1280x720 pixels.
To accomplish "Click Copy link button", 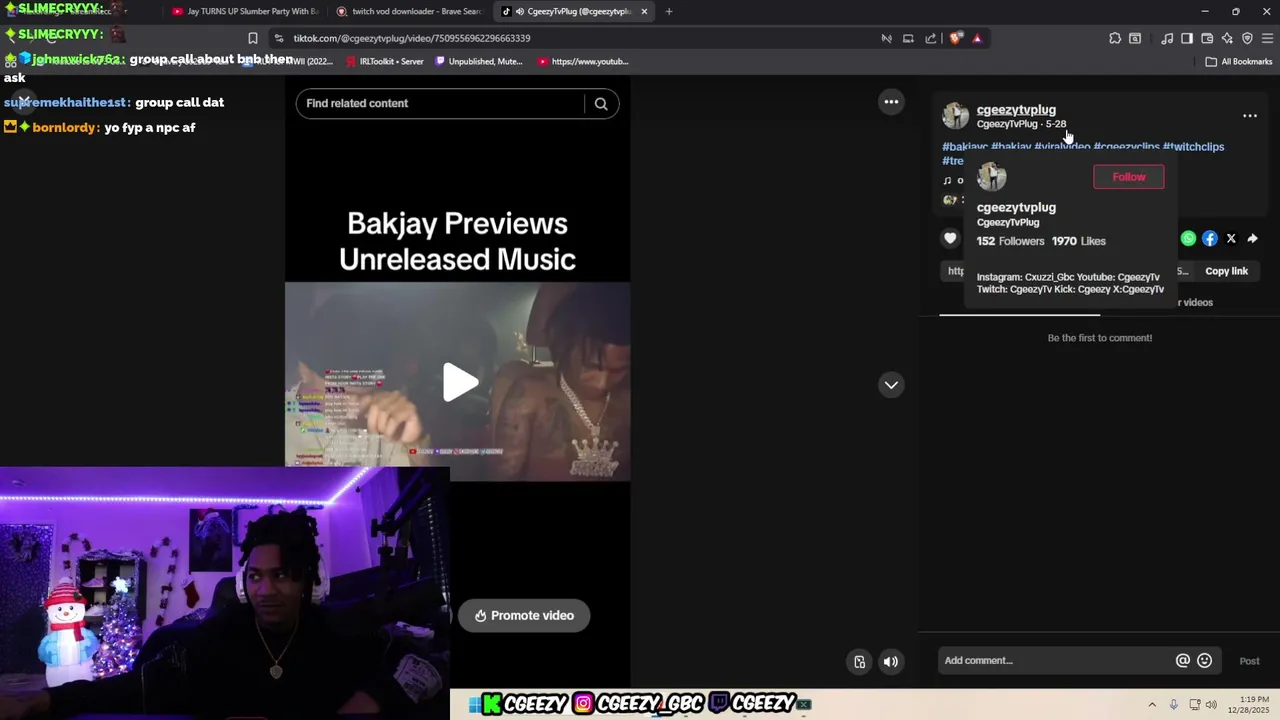I will (1226, 271).
